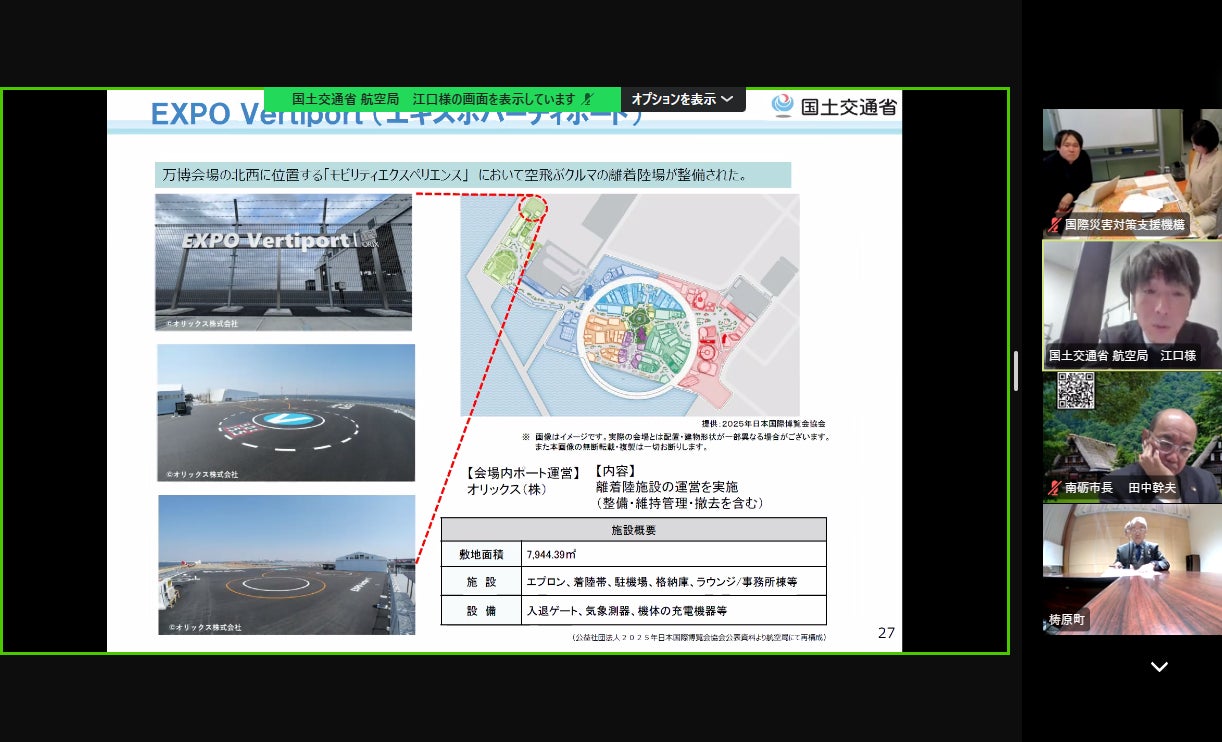Click the green circled vertiport marker on map

[534, 208]
